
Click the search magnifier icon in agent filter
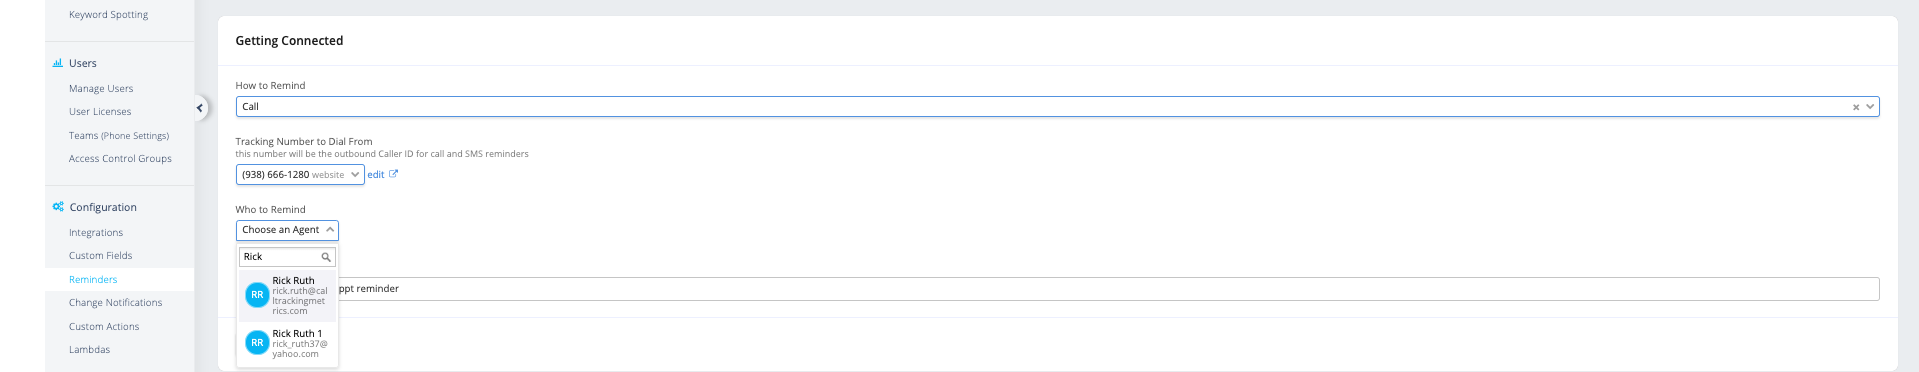click(326, 257)
